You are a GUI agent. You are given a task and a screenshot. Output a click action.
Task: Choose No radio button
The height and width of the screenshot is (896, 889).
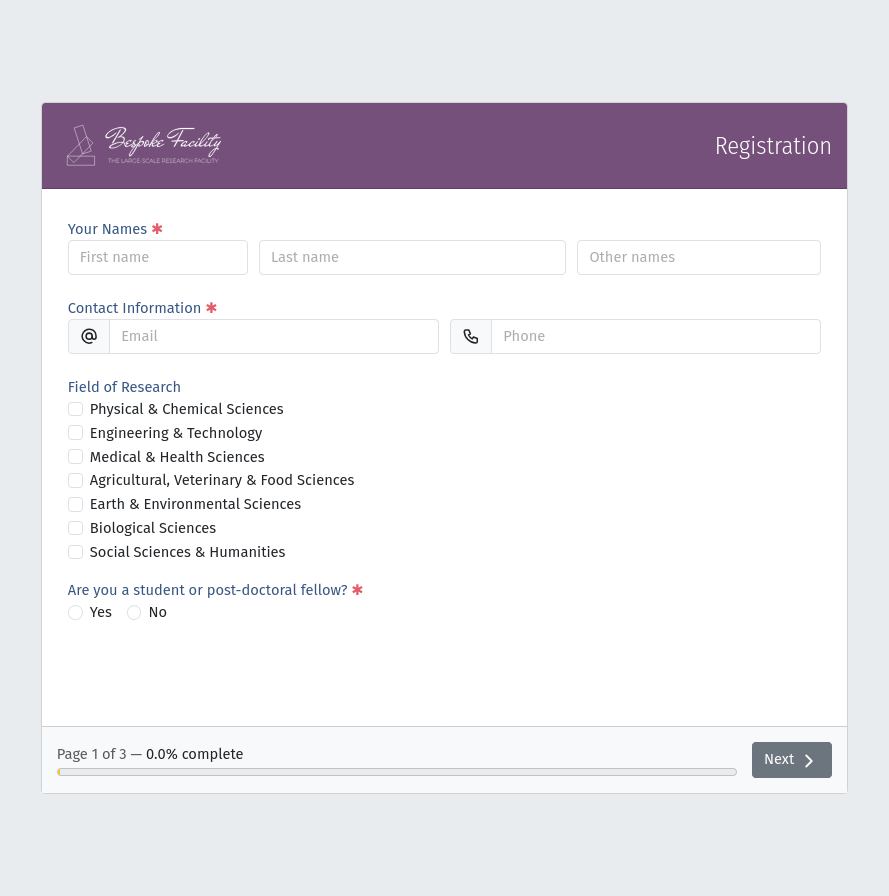134,613
